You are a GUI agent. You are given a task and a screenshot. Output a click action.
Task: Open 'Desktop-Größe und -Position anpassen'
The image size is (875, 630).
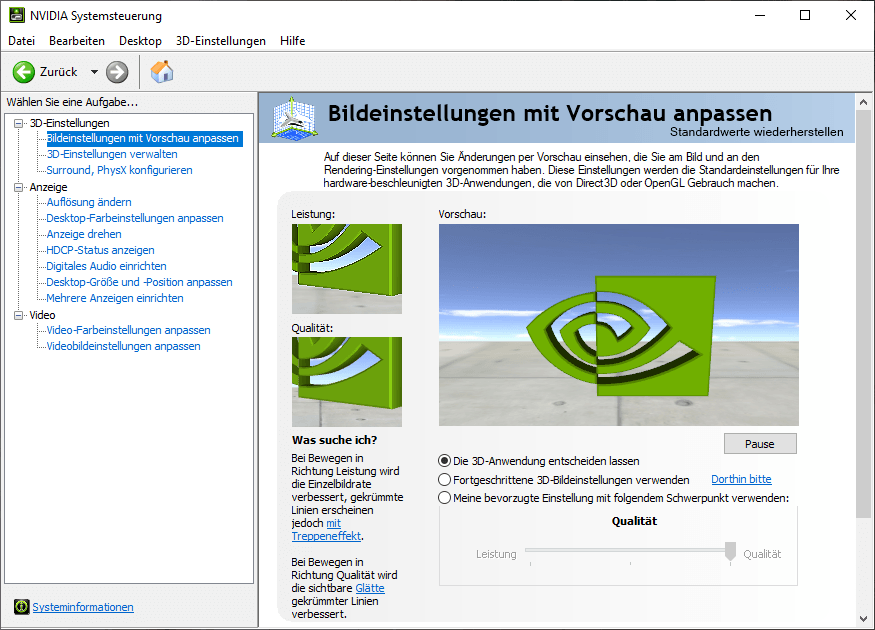(139, 282)
